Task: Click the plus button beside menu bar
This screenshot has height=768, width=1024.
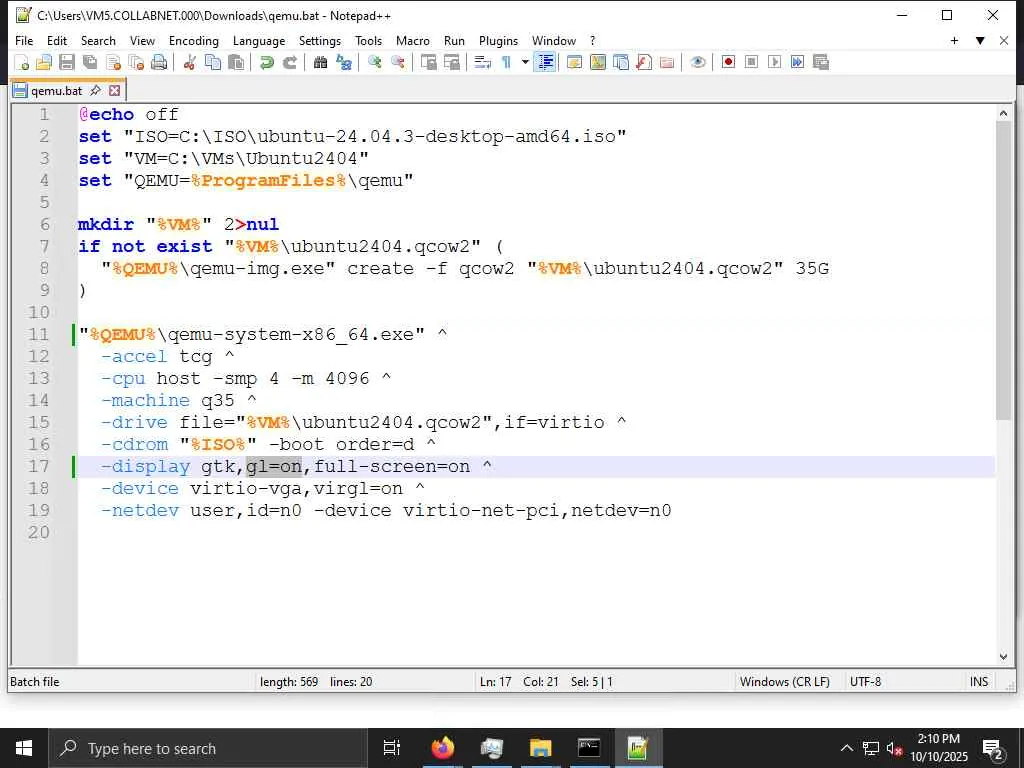Action: pos(954,40)
